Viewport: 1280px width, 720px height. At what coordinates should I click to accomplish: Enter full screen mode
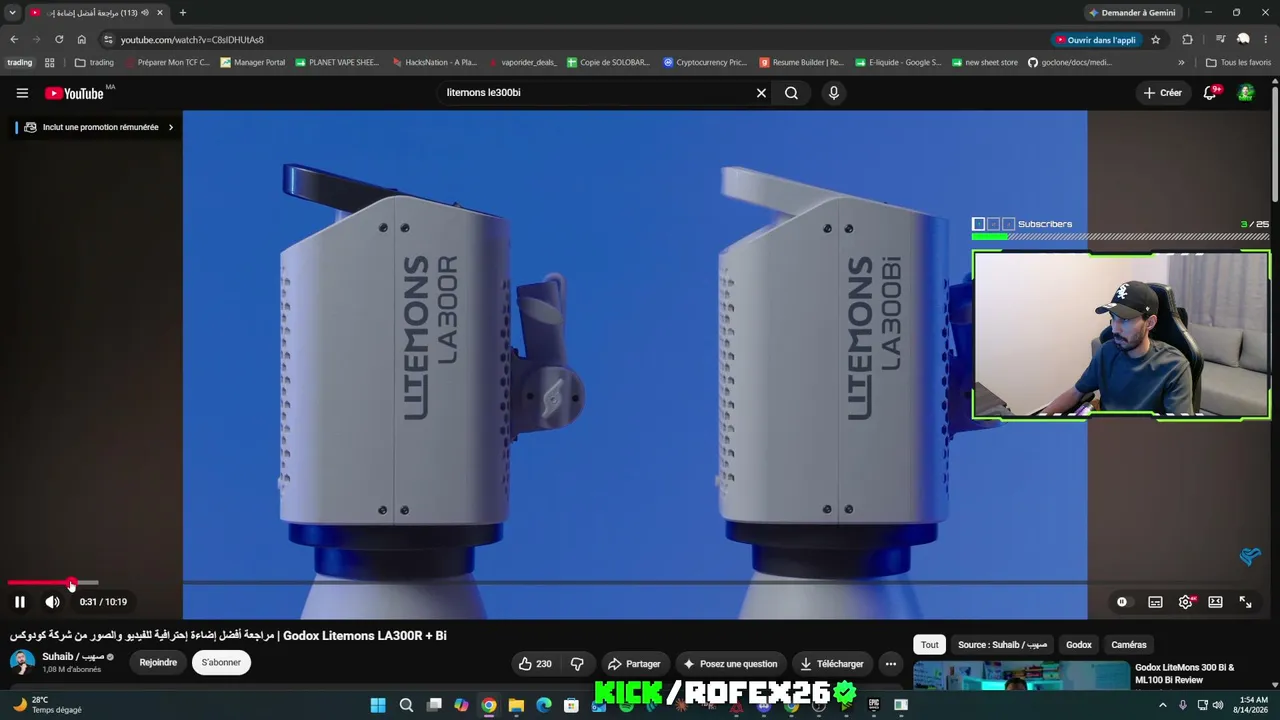click(1245, 602)
